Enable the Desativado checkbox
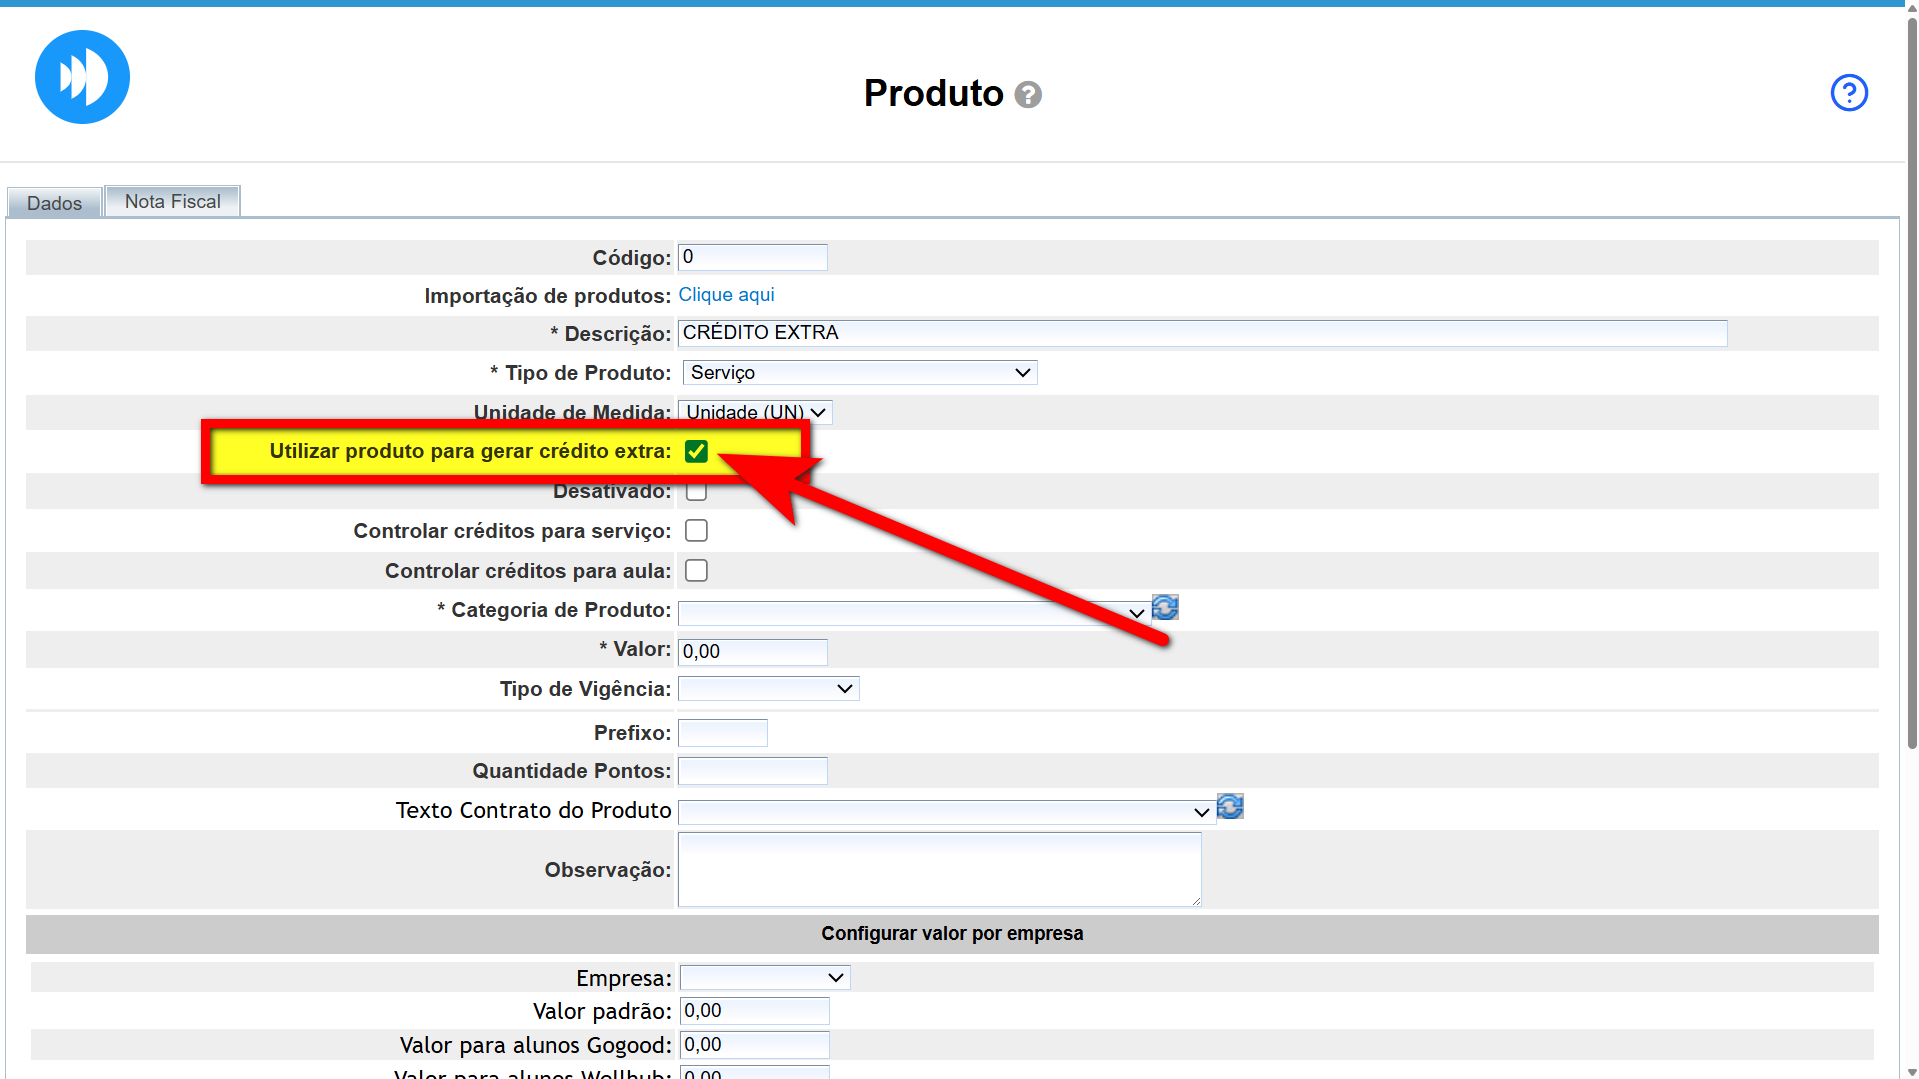Viewport: 1919px width, 1079px height. 696,491
